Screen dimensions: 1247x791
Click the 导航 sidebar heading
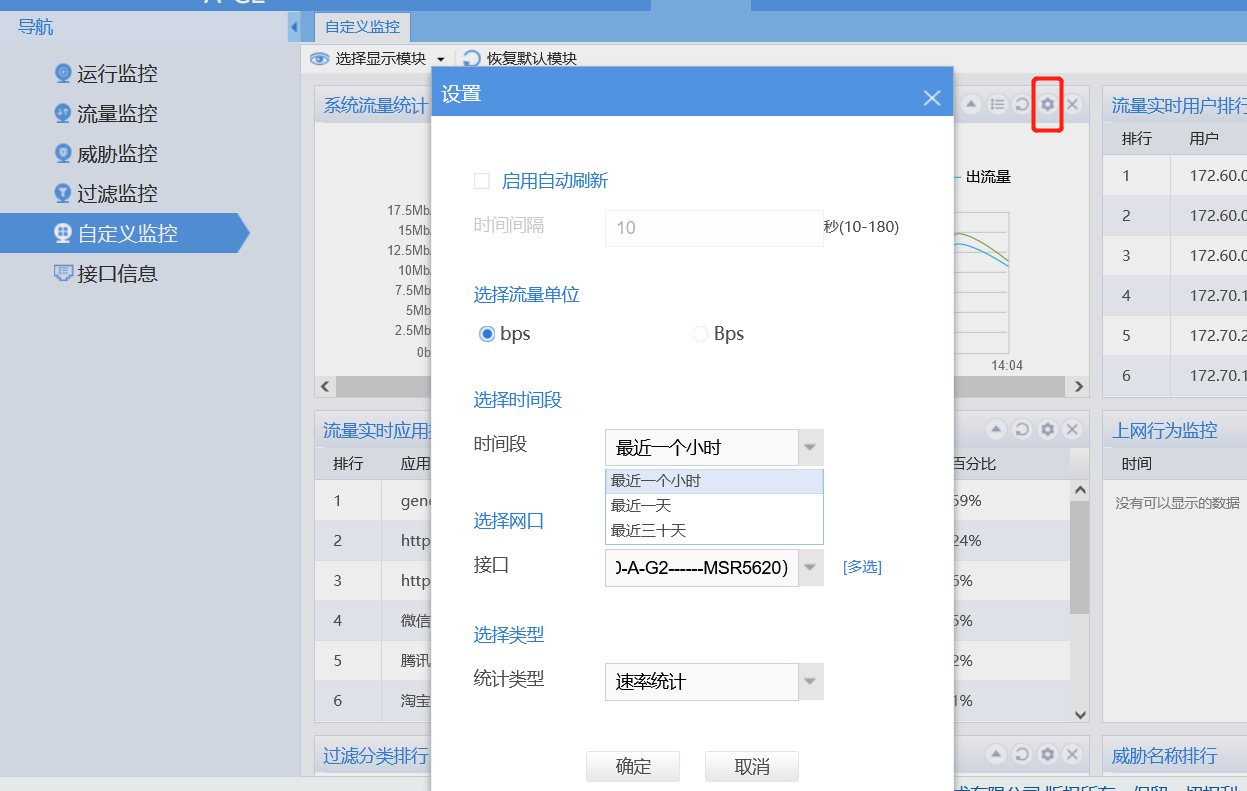[x=36, y=27]
